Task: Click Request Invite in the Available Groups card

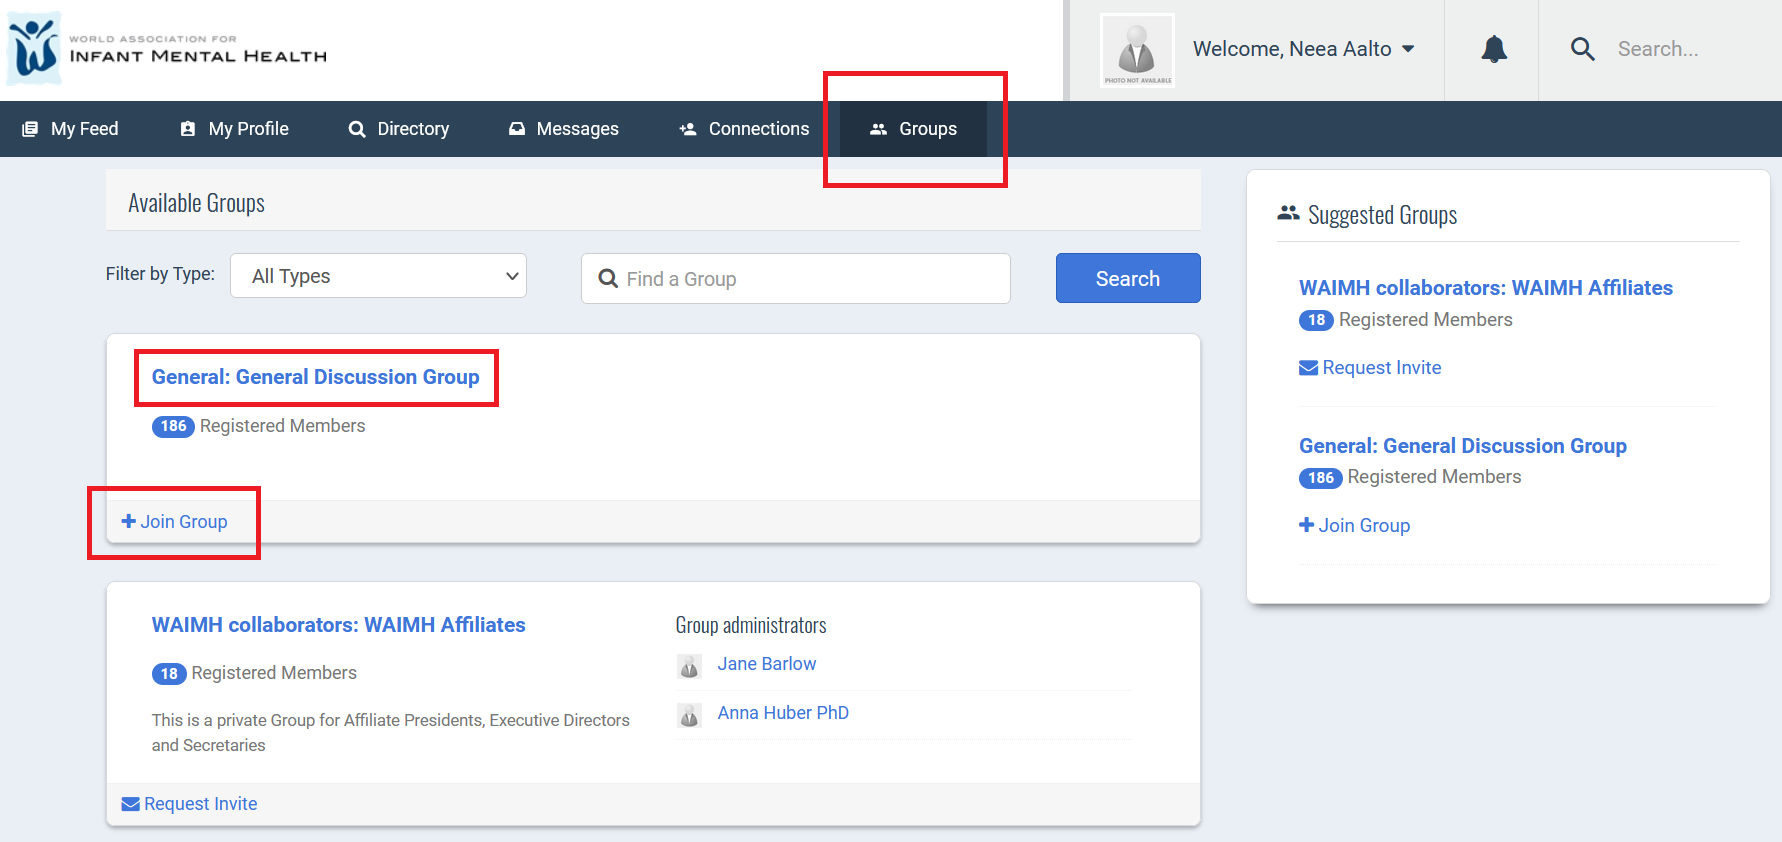Action: pyautogui.click(x=189, y=804)
